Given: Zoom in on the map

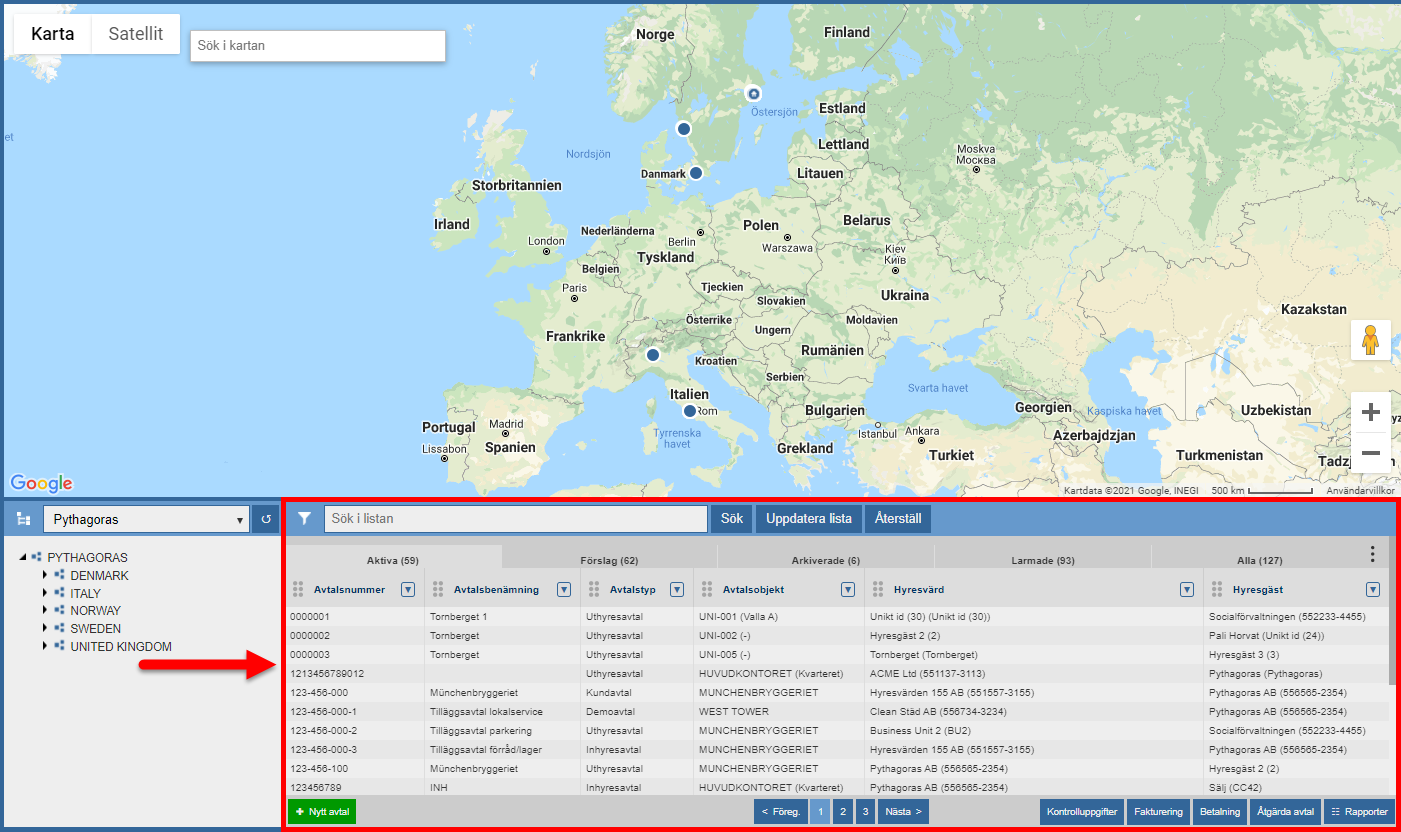Looking at the screenshot, I should click(x=1370, y=412).
